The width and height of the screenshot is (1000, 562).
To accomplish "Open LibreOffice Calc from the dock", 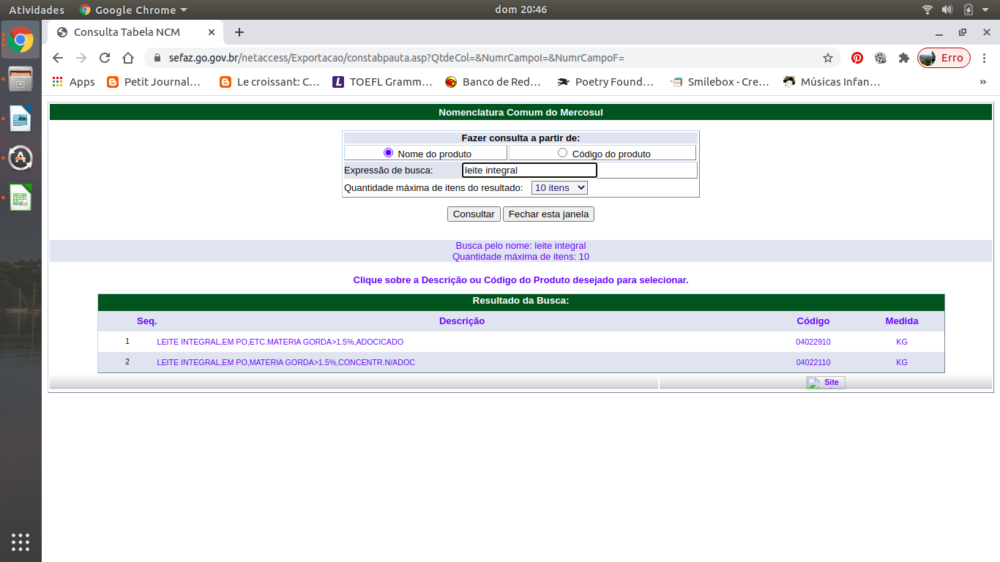I will coord(21,197).
